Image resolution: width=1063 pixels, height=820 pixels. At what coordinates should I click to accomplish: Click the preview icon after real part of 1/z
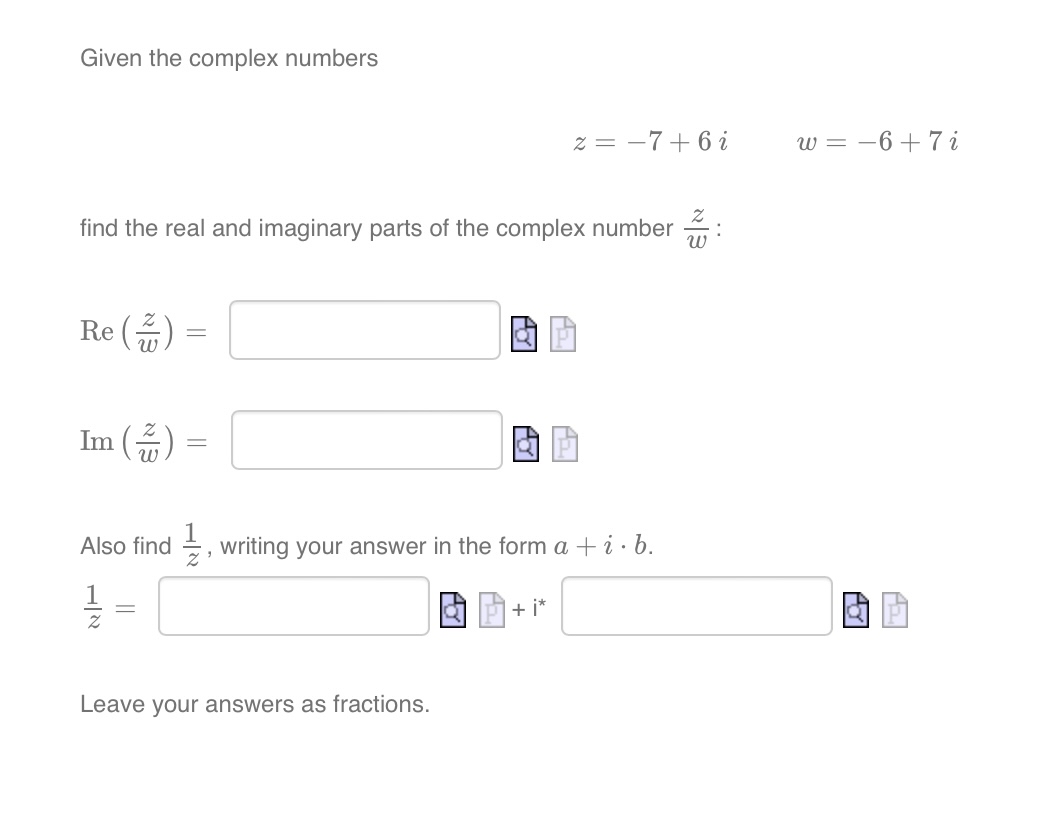[490, 609]
